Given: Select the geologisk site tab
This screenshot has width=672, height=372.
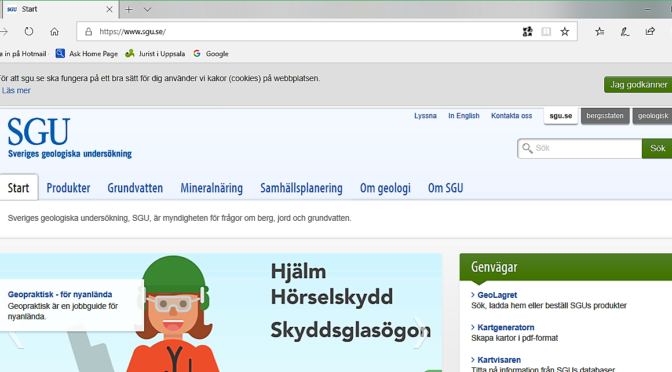Looking at the screenshot, I should (652, 116).
